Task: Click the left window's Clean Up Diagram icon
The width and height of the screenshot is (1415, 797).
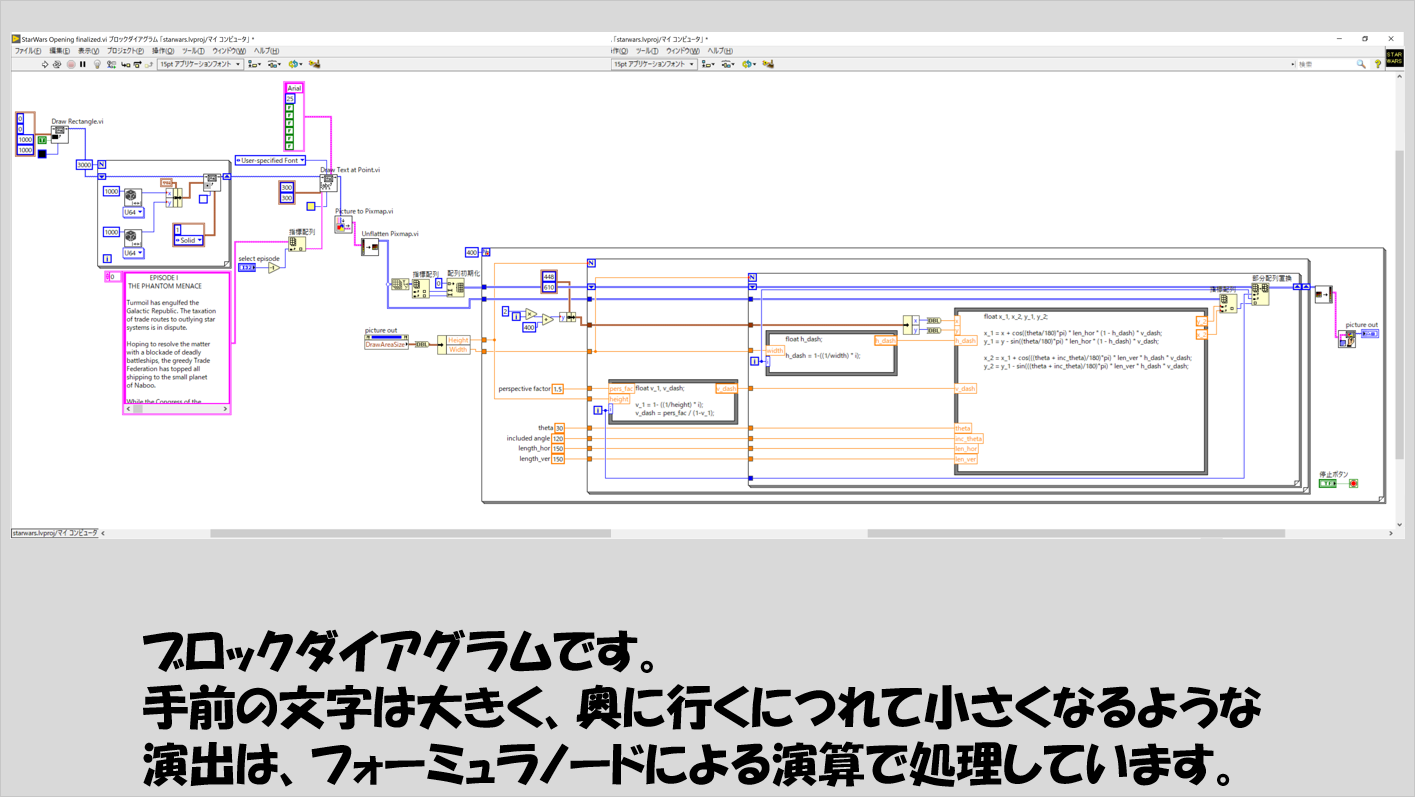Action: [314, 64]
